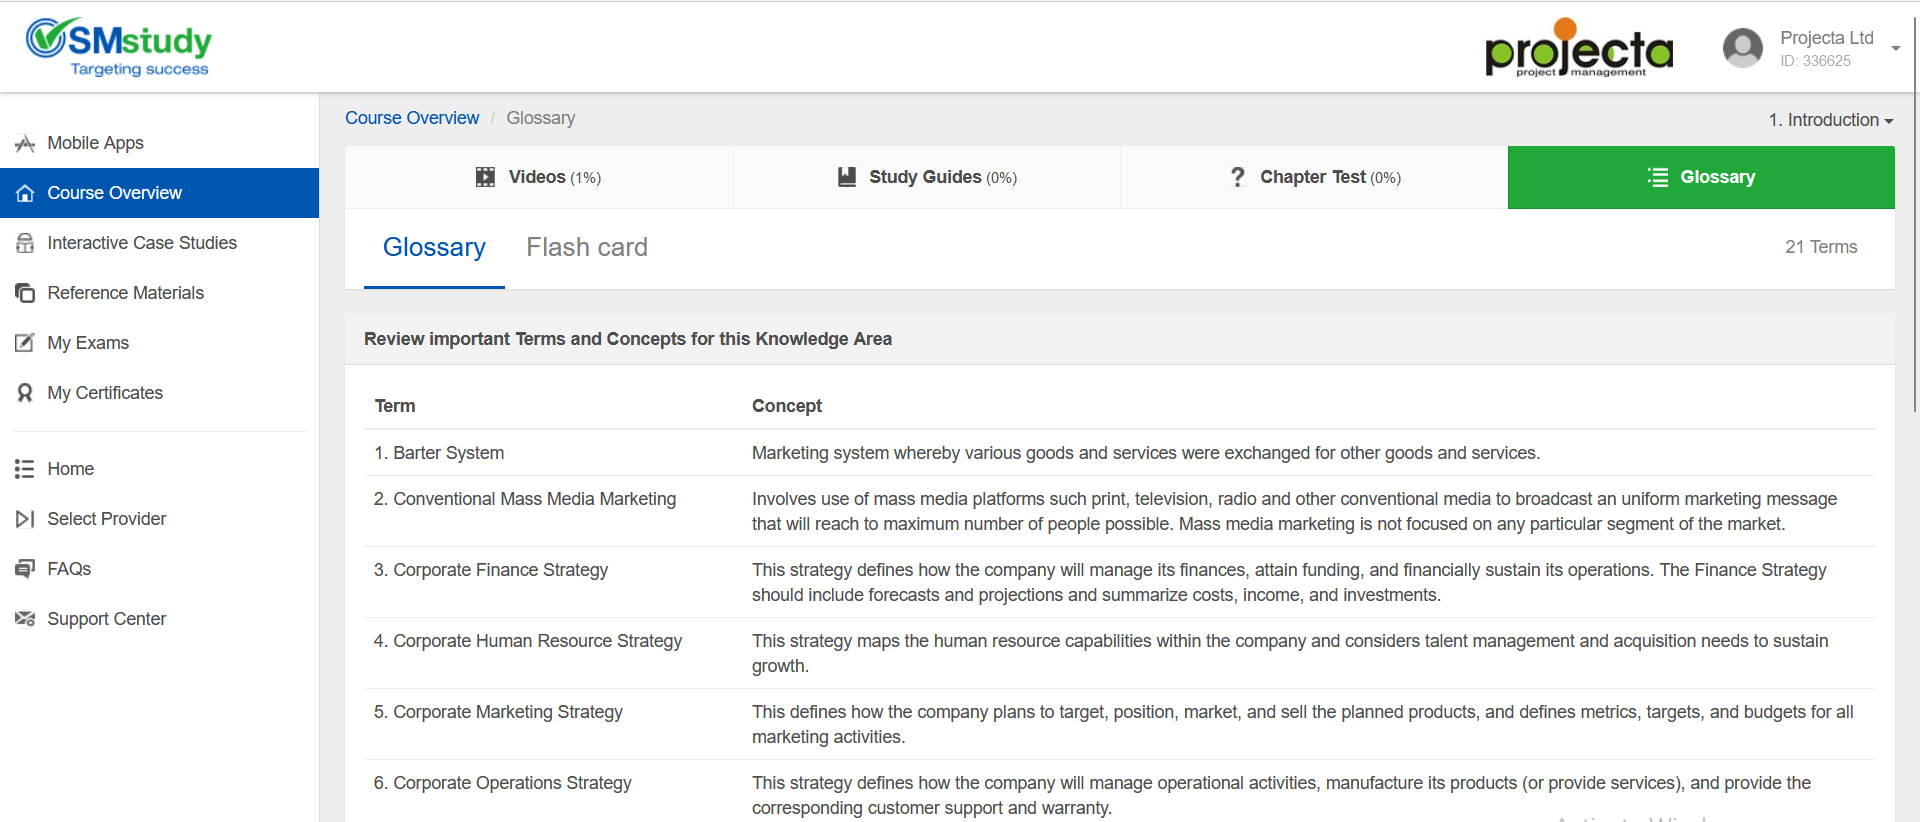
Task: Click the SMstudy logo
Action: [119, 46]
